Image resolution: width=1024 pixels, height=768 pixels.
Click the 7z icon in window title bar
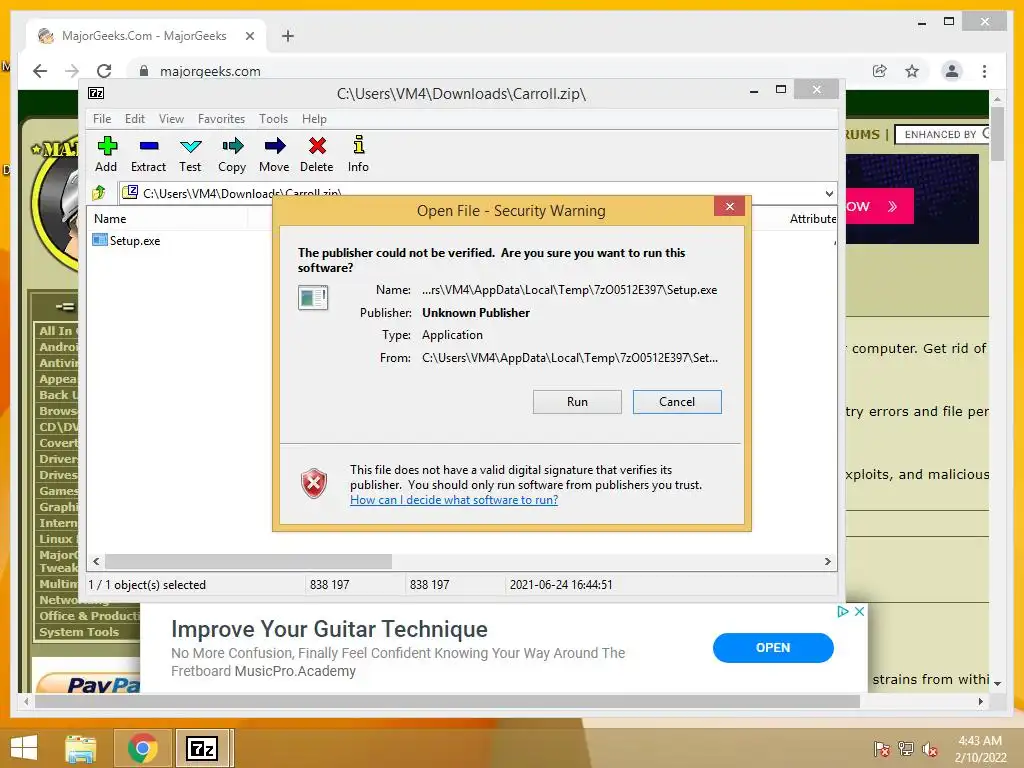point(96,93)
